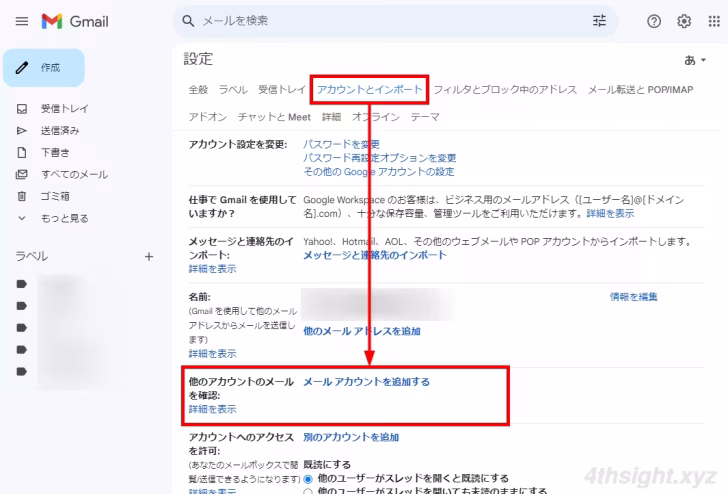Select 他のユーザーがスレッドを開くと既読にする radio
Image resolution: width=728 pixels, height=494 pixels.
[x=308, y=479]
